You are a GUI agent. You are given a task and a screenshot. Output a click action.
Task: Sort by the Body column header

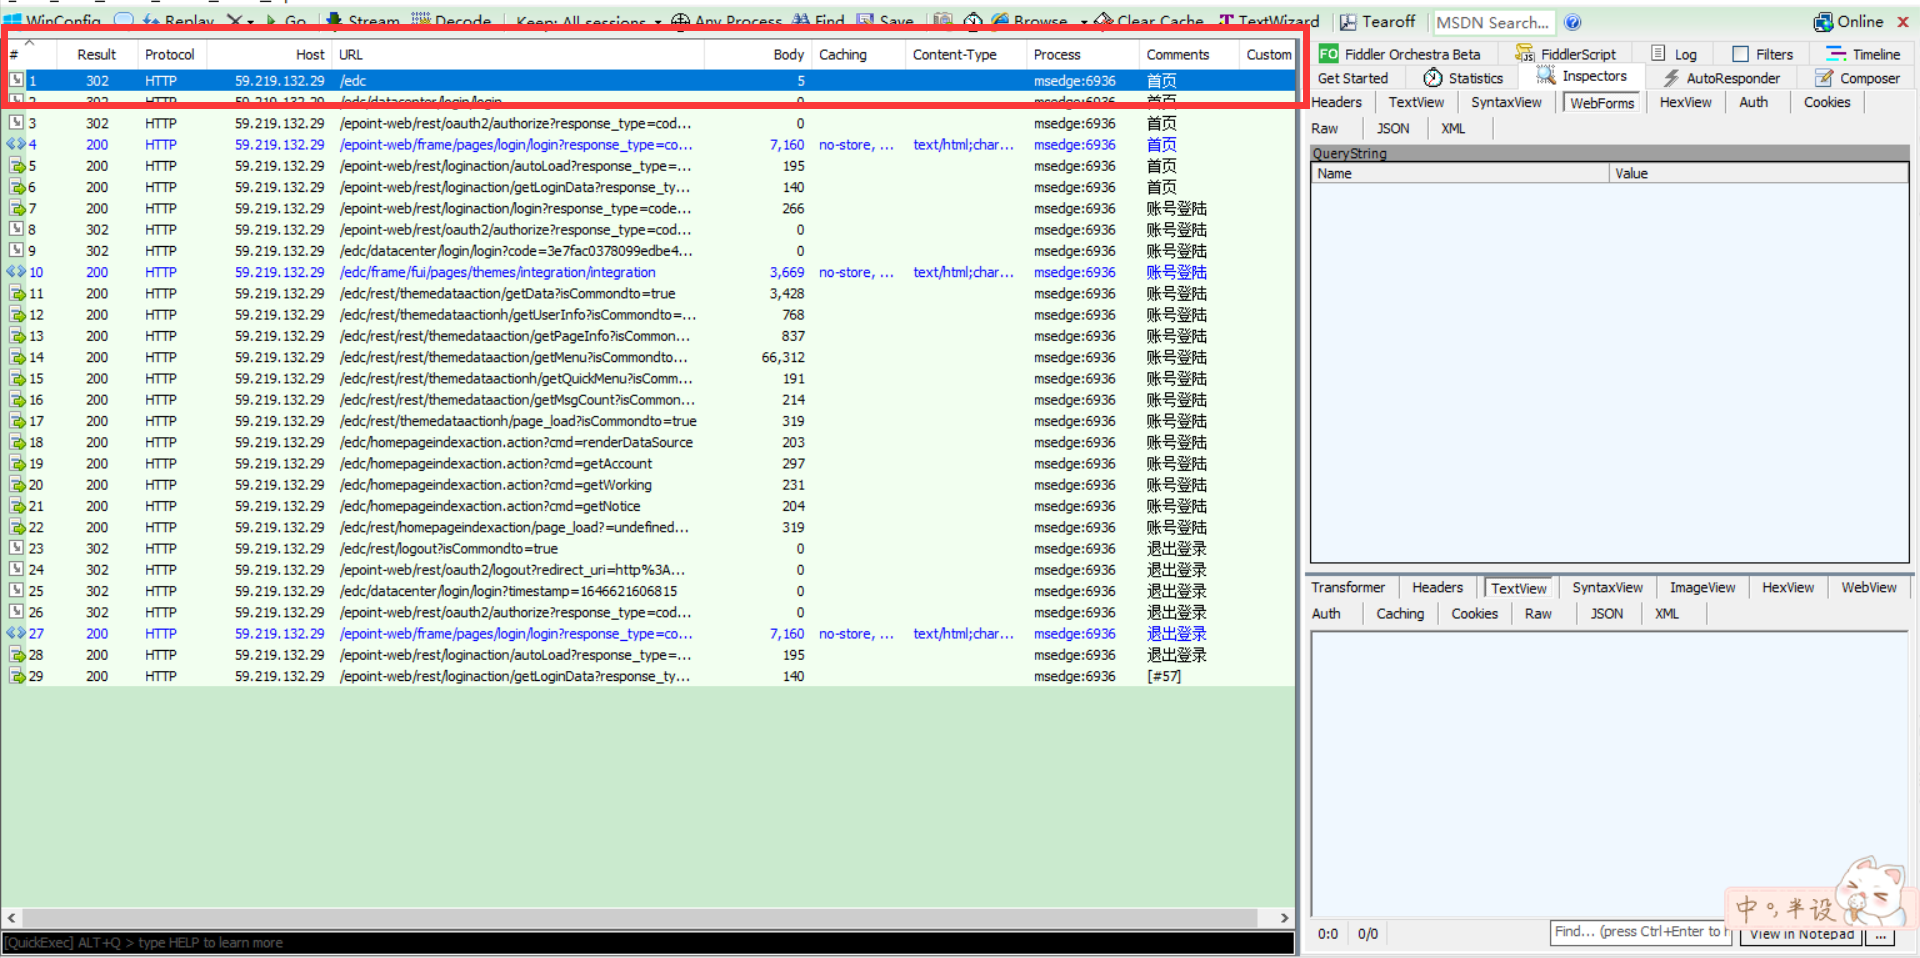[x=759, y=54]
